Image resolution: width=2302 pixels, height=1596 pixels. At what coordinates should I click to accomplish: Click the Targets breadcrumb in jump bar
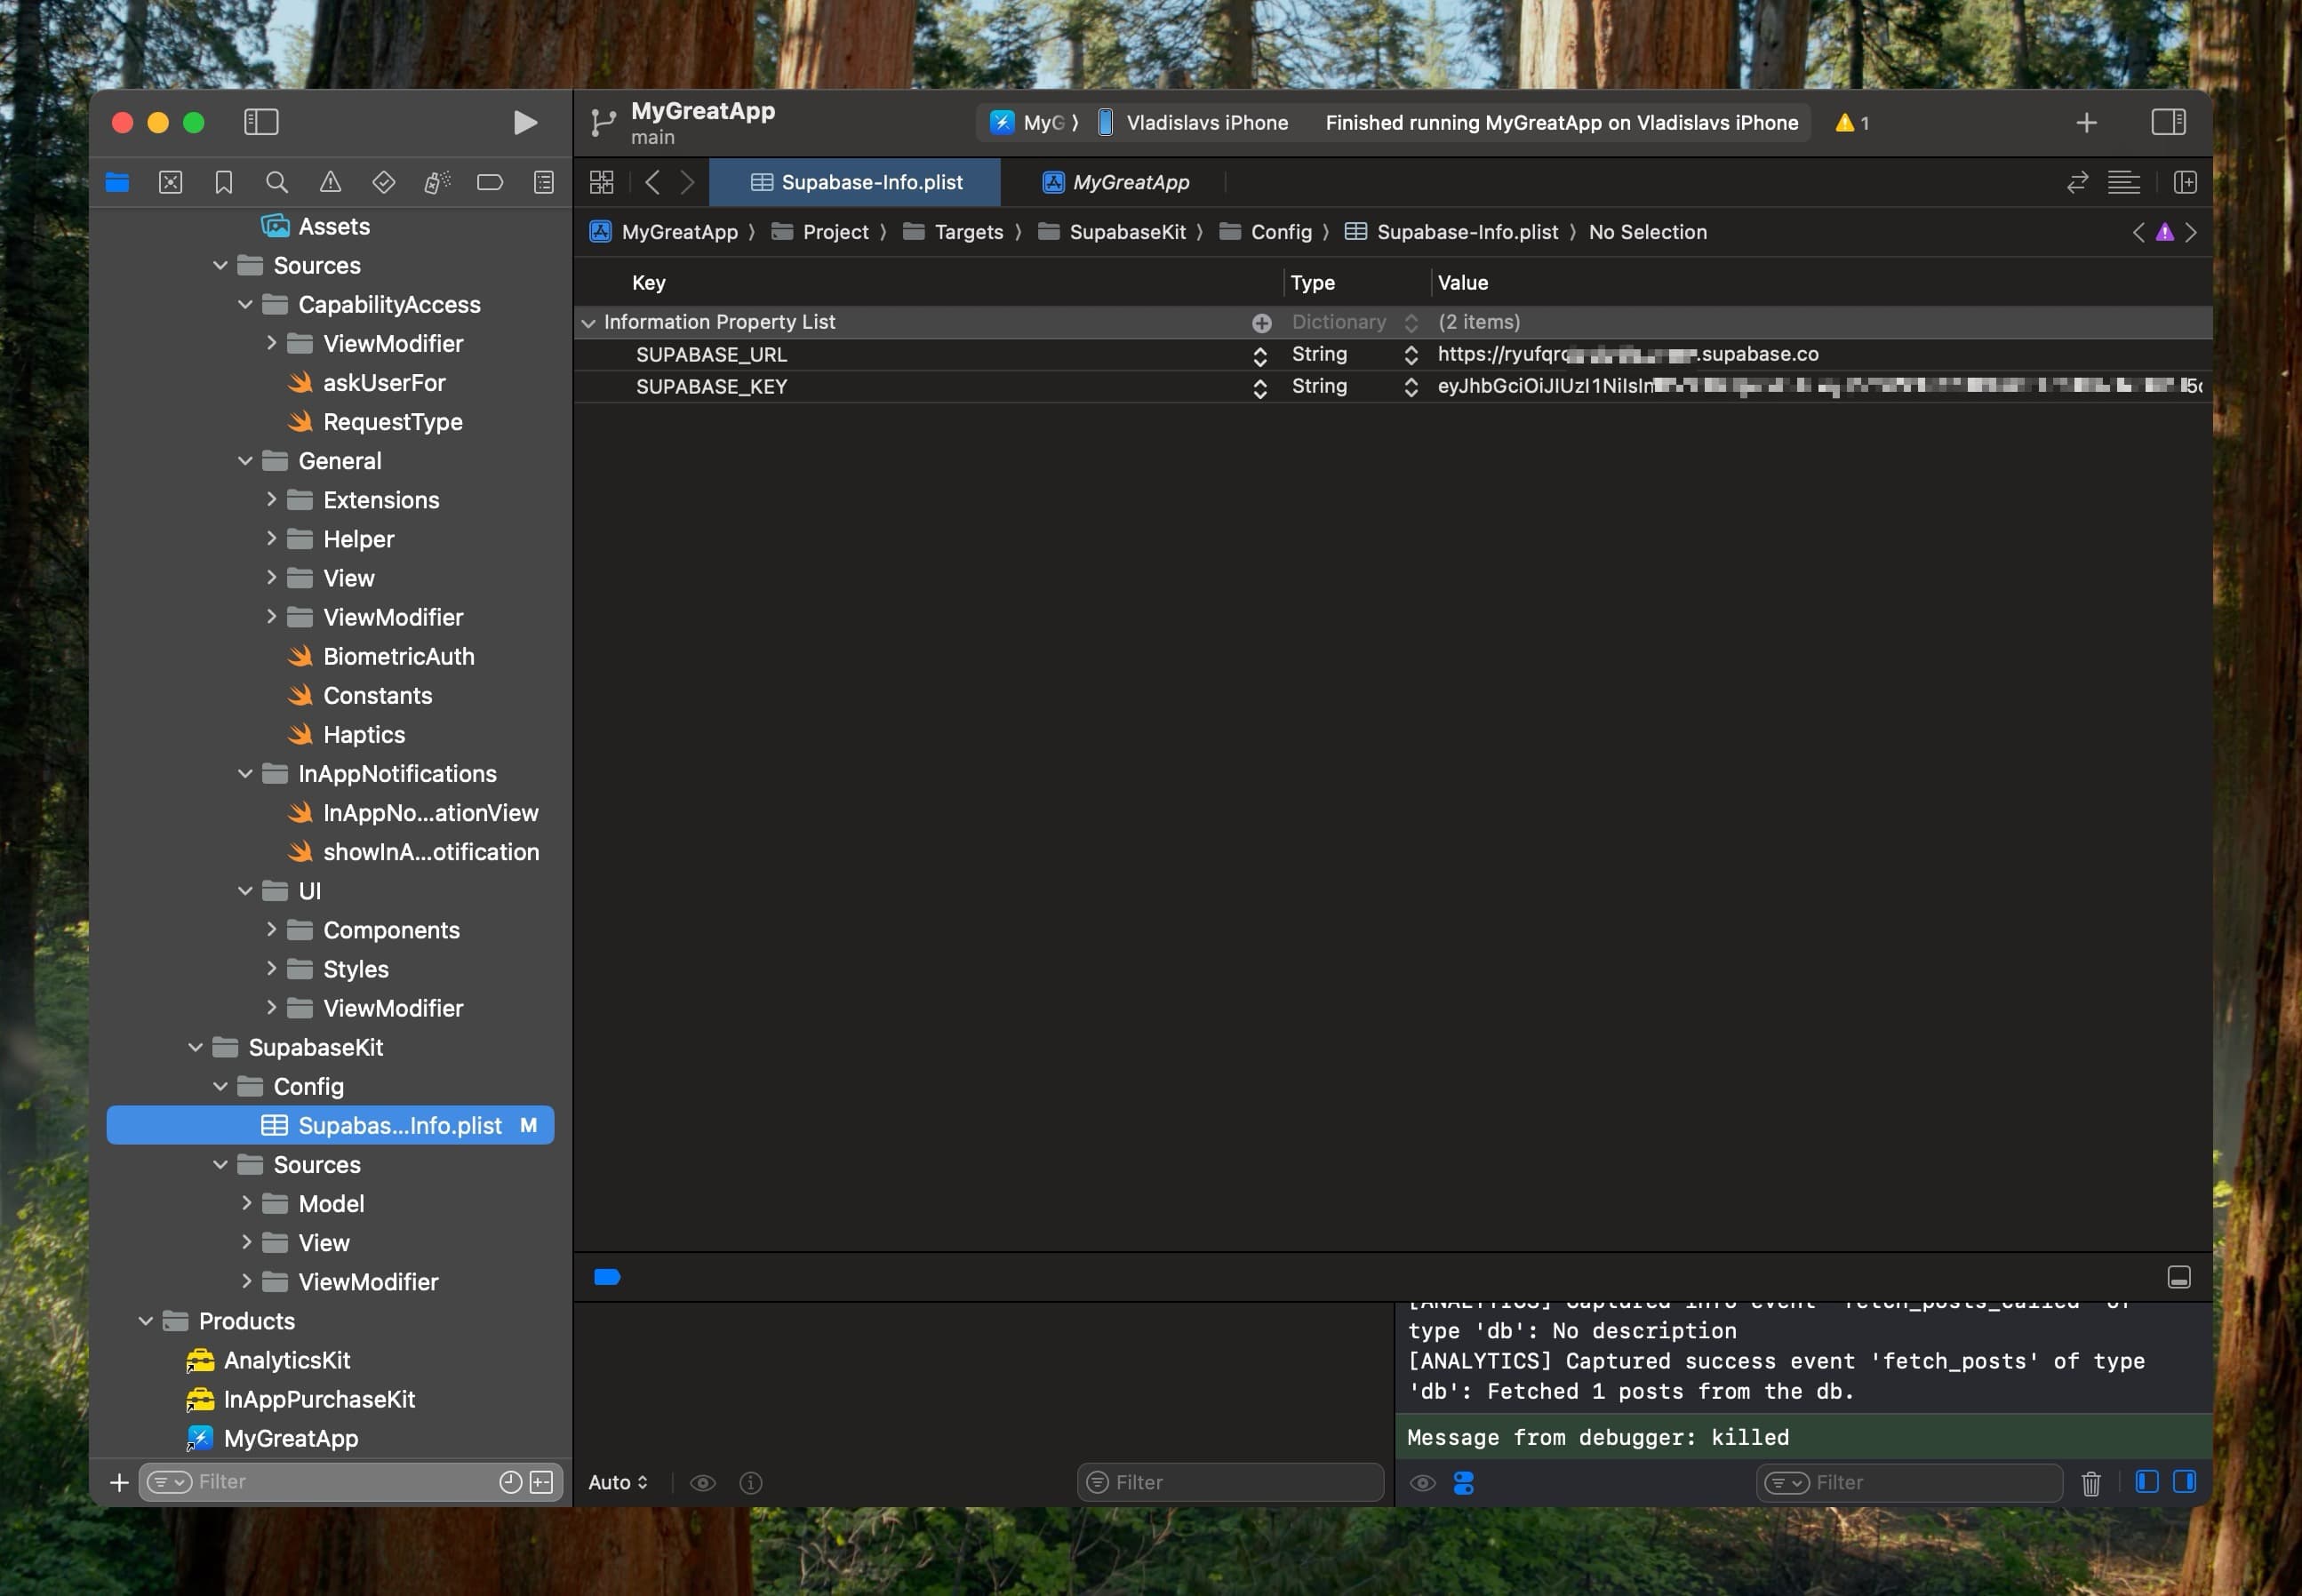pyautogui.click(x=953, y=232)
